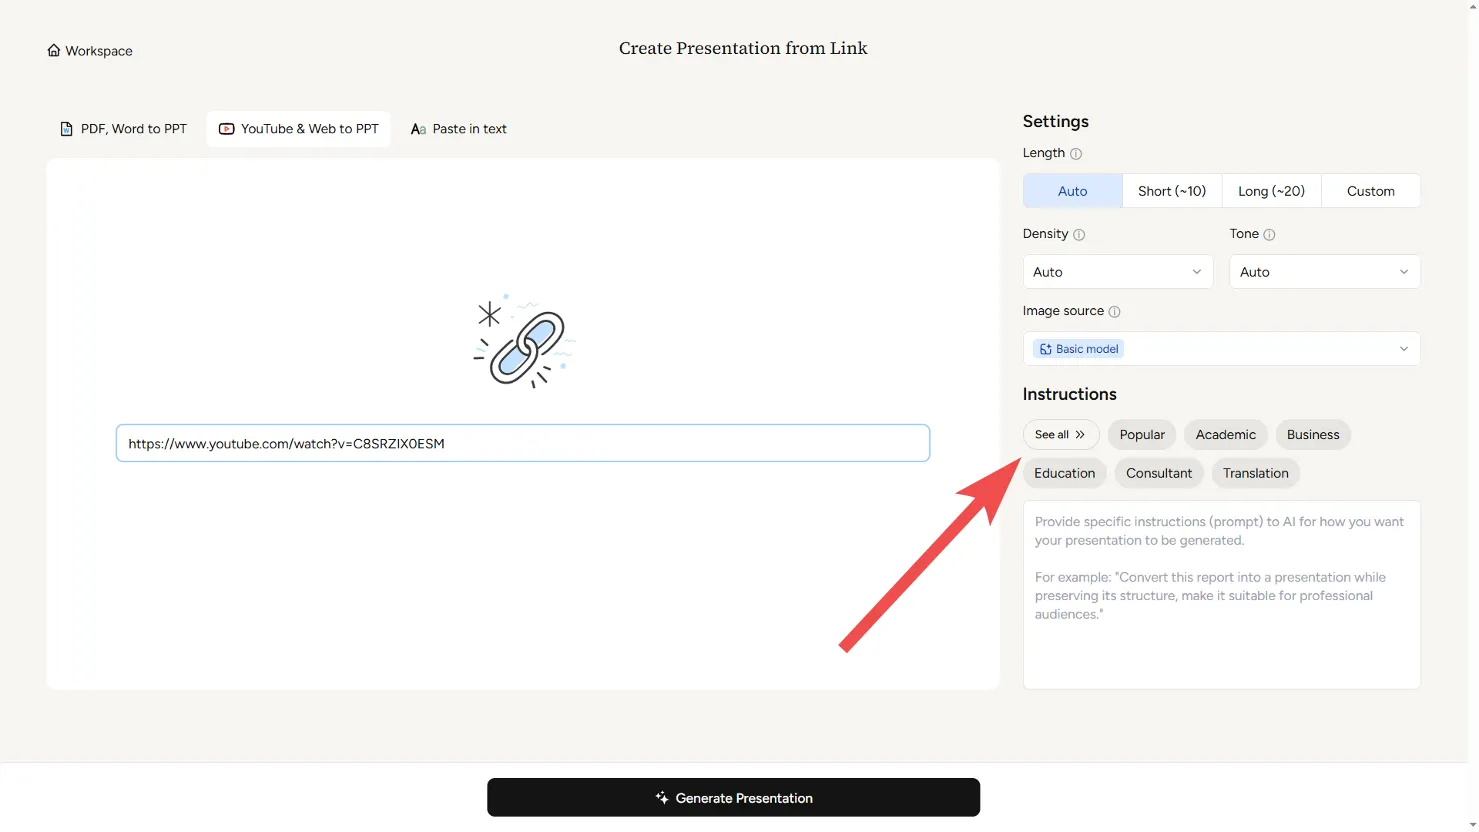Choose Custom length option
1479x832 pixels.
coord(1370,191)
